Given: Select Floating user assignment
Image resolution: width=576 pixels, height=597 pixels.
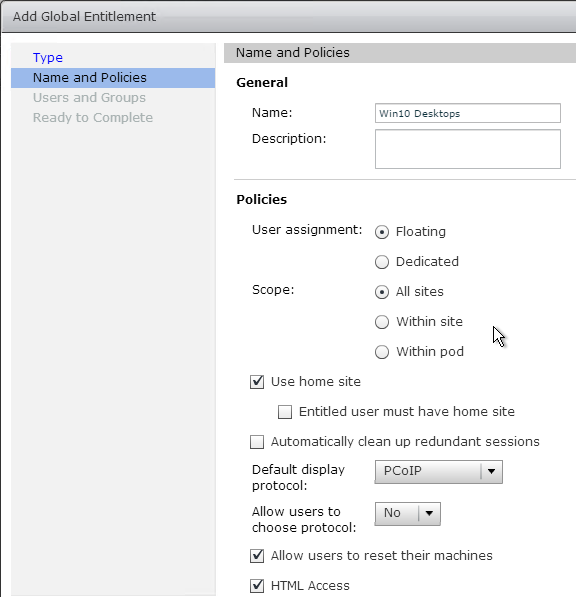Looking at the screenshot, I should coord(382,232).
